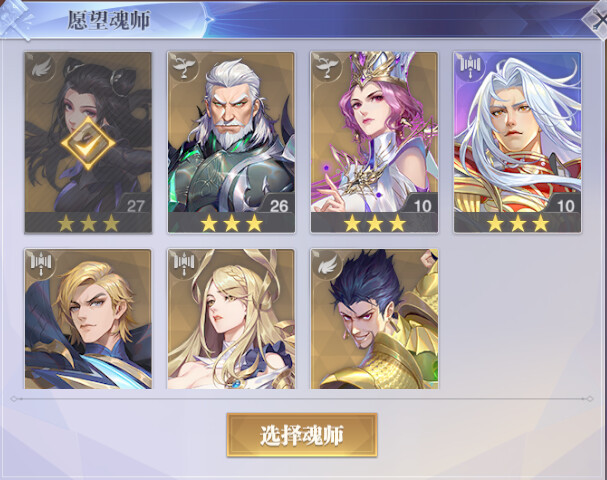Click the tower icon on blonde woman card
The height and width of the screenshot is (480, 607).
183,264
